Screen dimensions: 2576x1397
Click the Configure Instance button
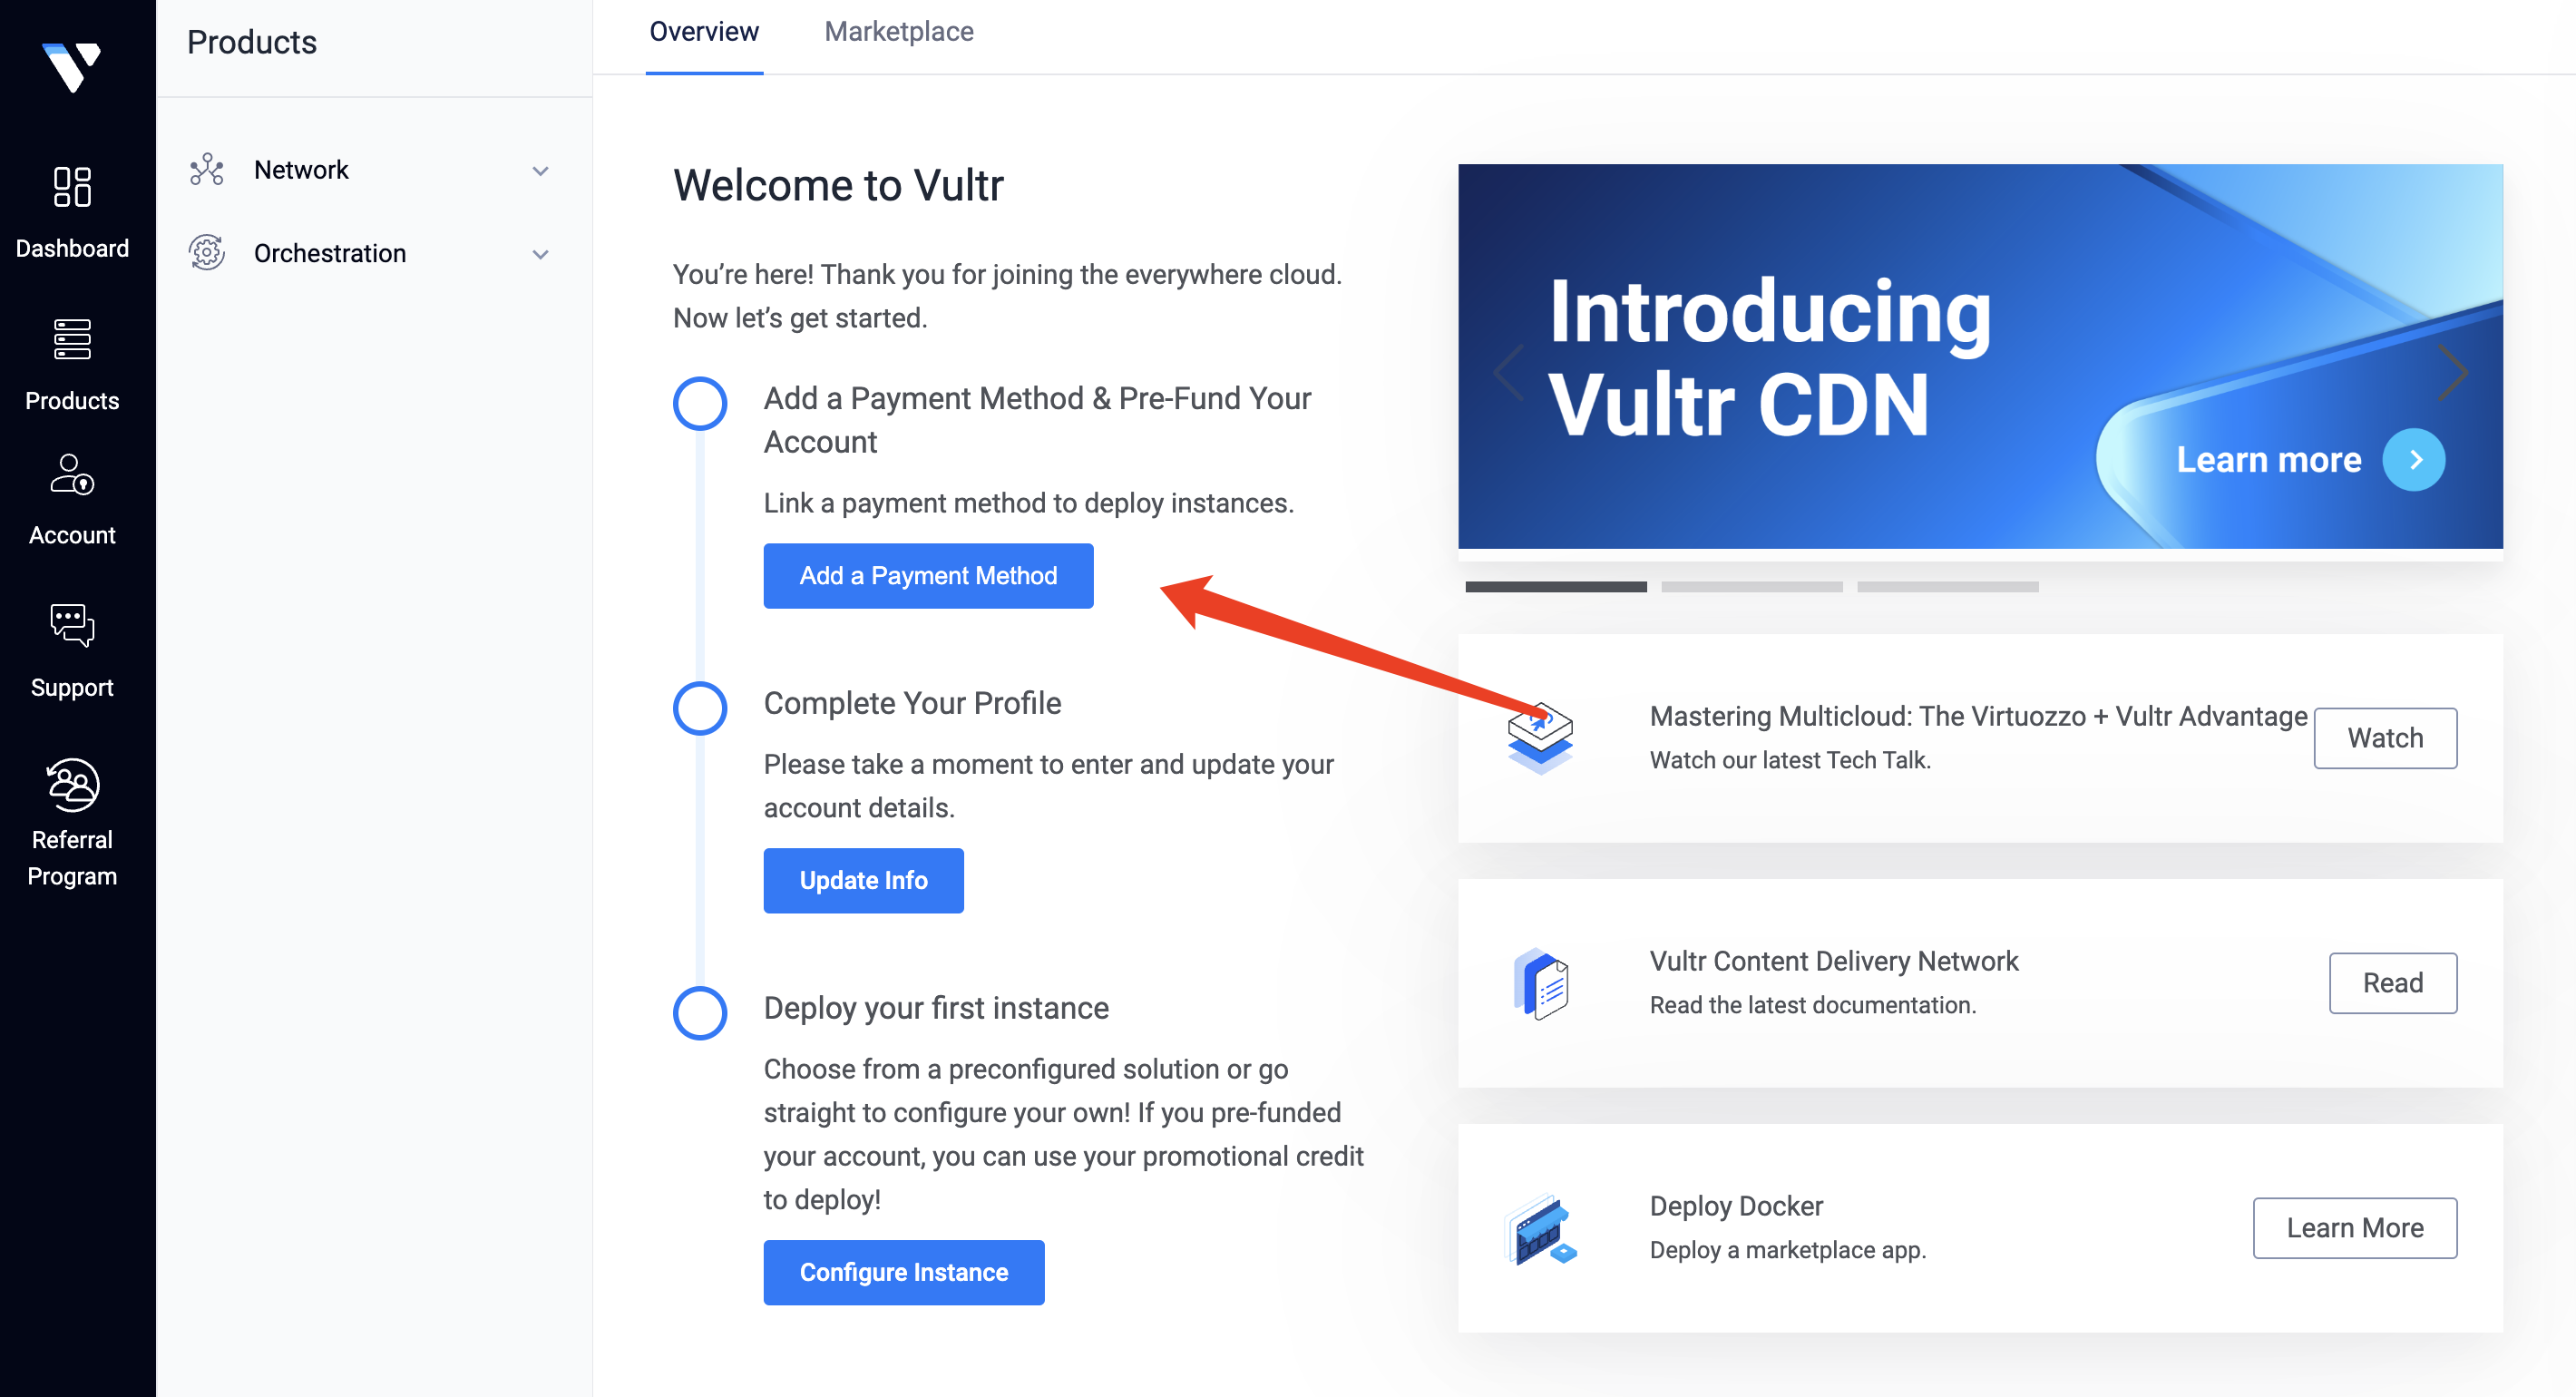coord(904,1272)
